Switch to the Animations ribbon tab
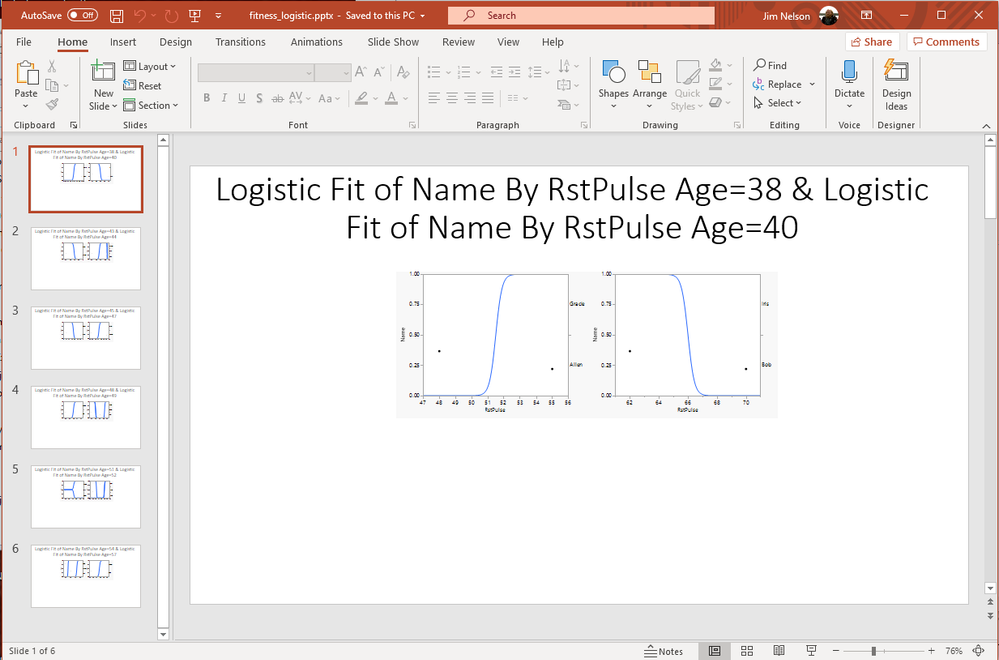Screen dimensions: 999x660 (316, 42)
